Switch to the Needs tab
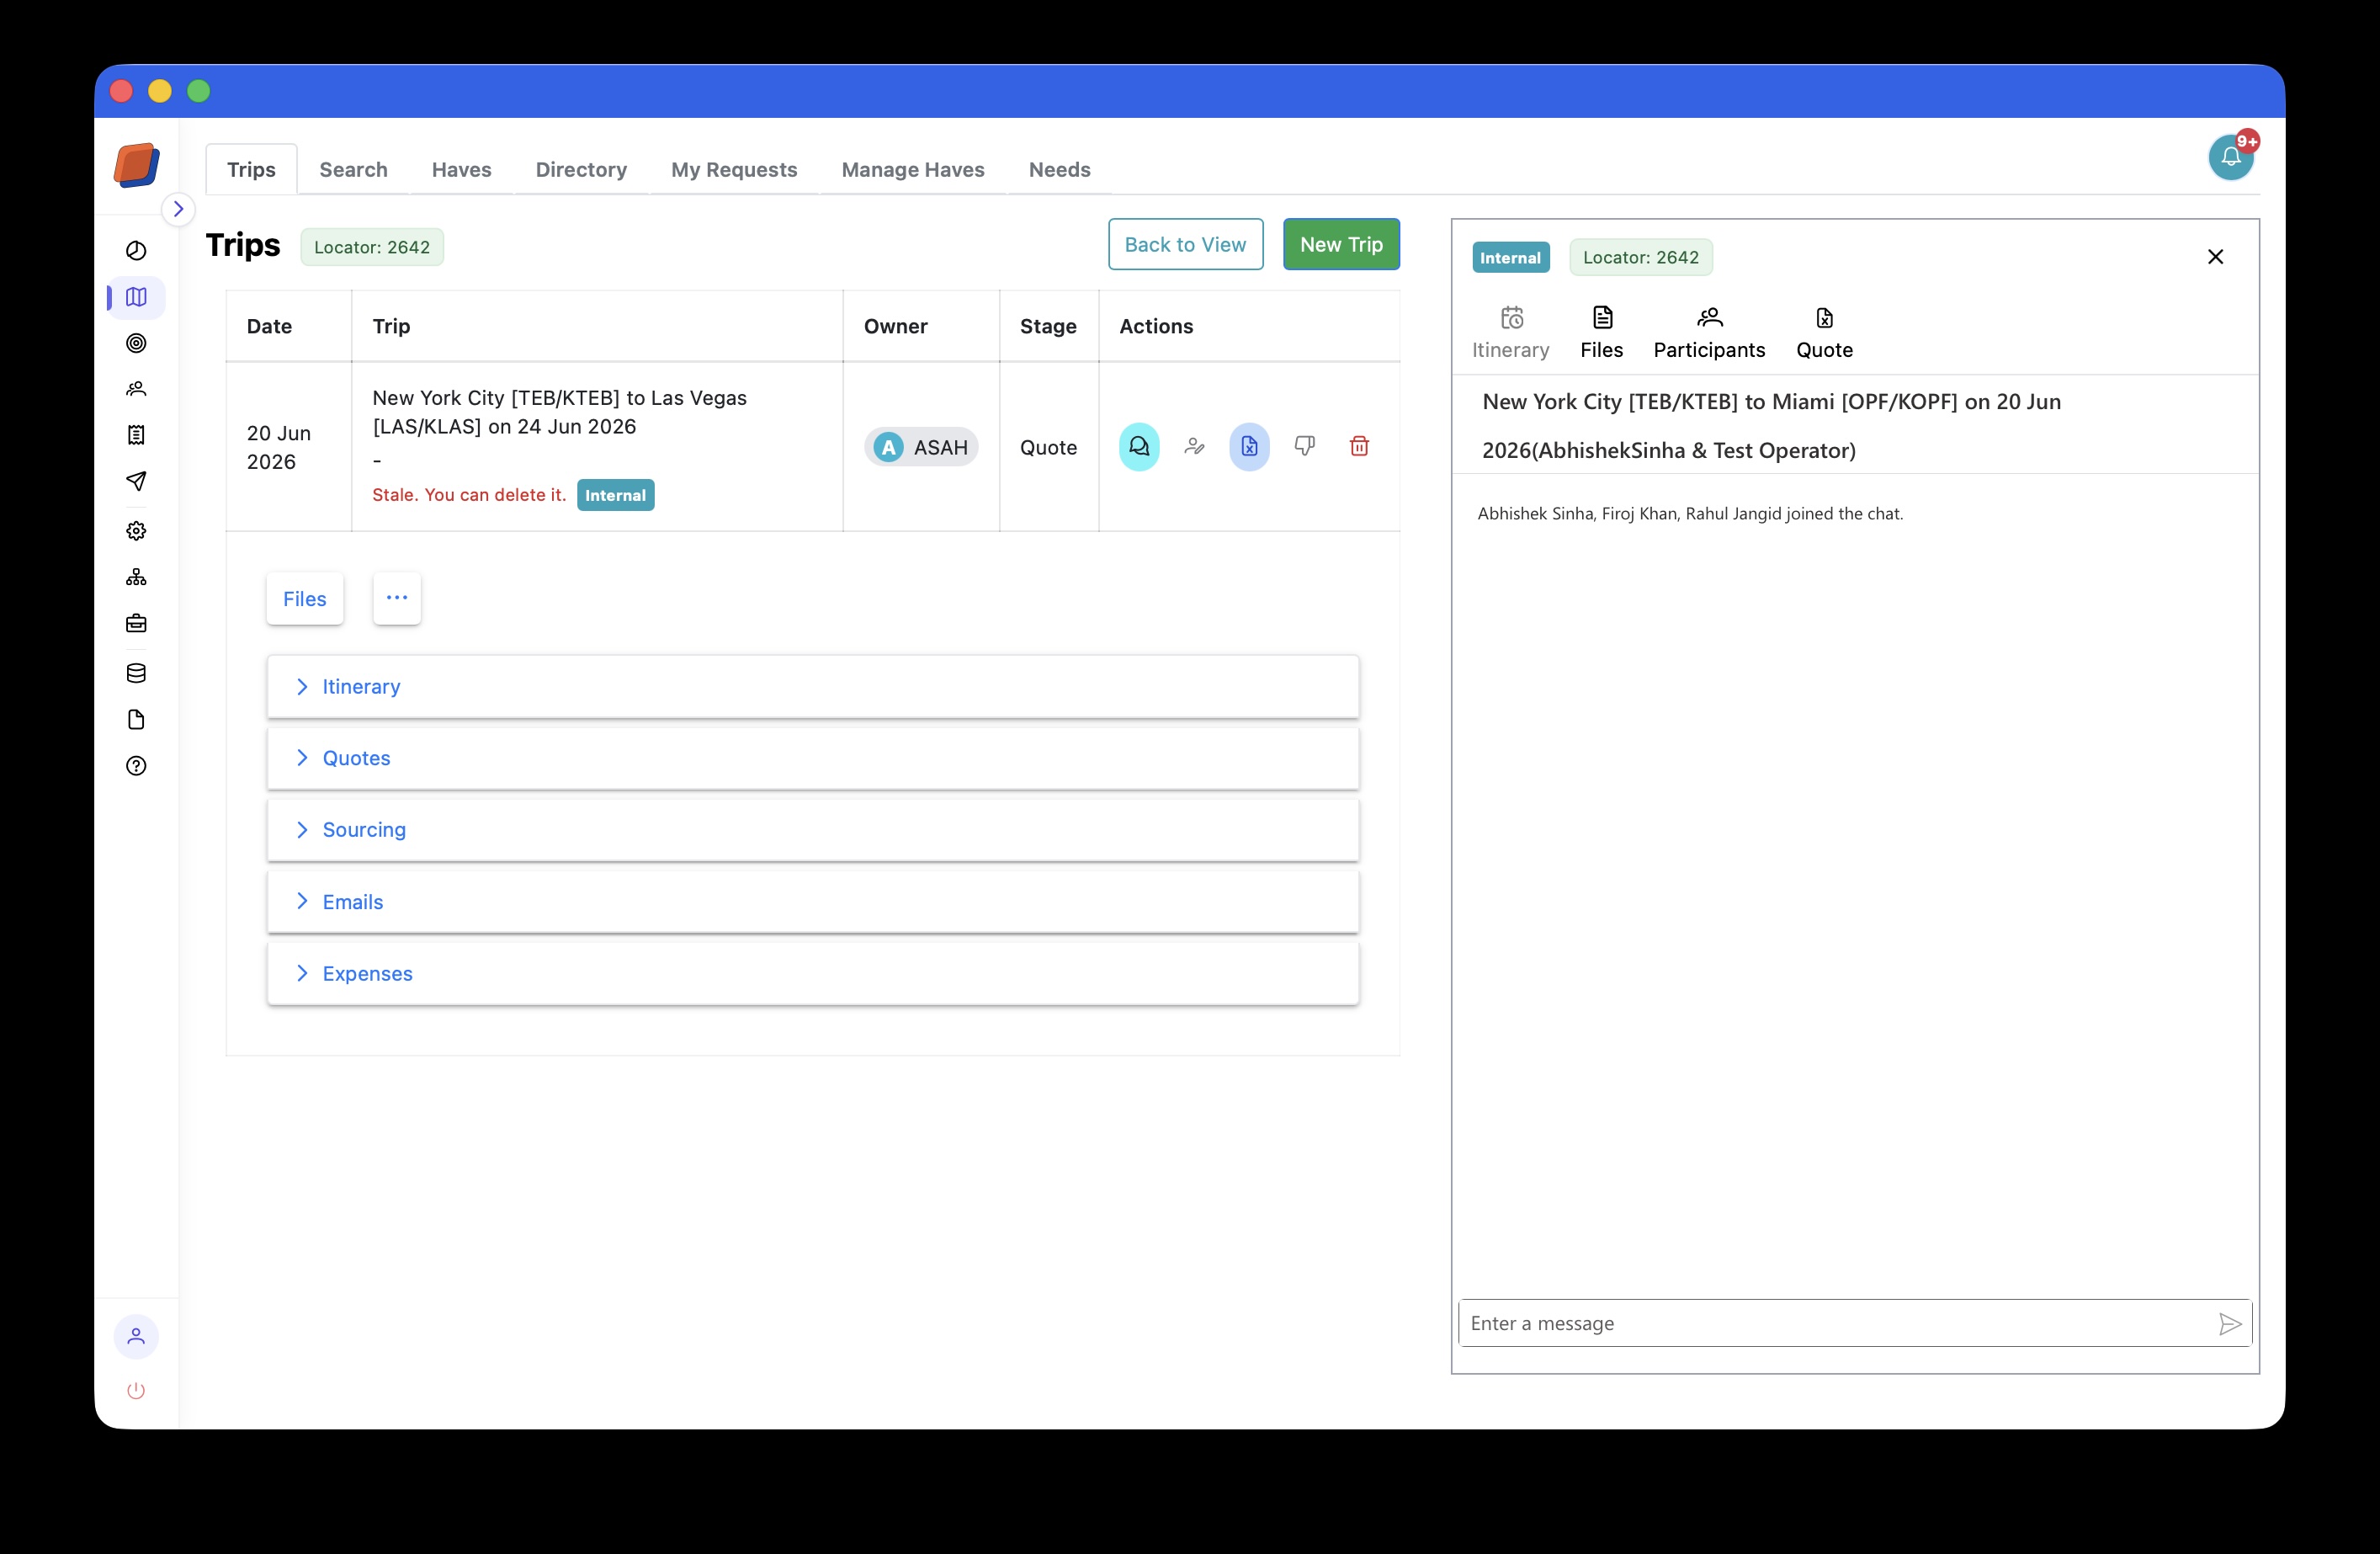Screen dimensions: 2380x1554 pos(1059,169)
